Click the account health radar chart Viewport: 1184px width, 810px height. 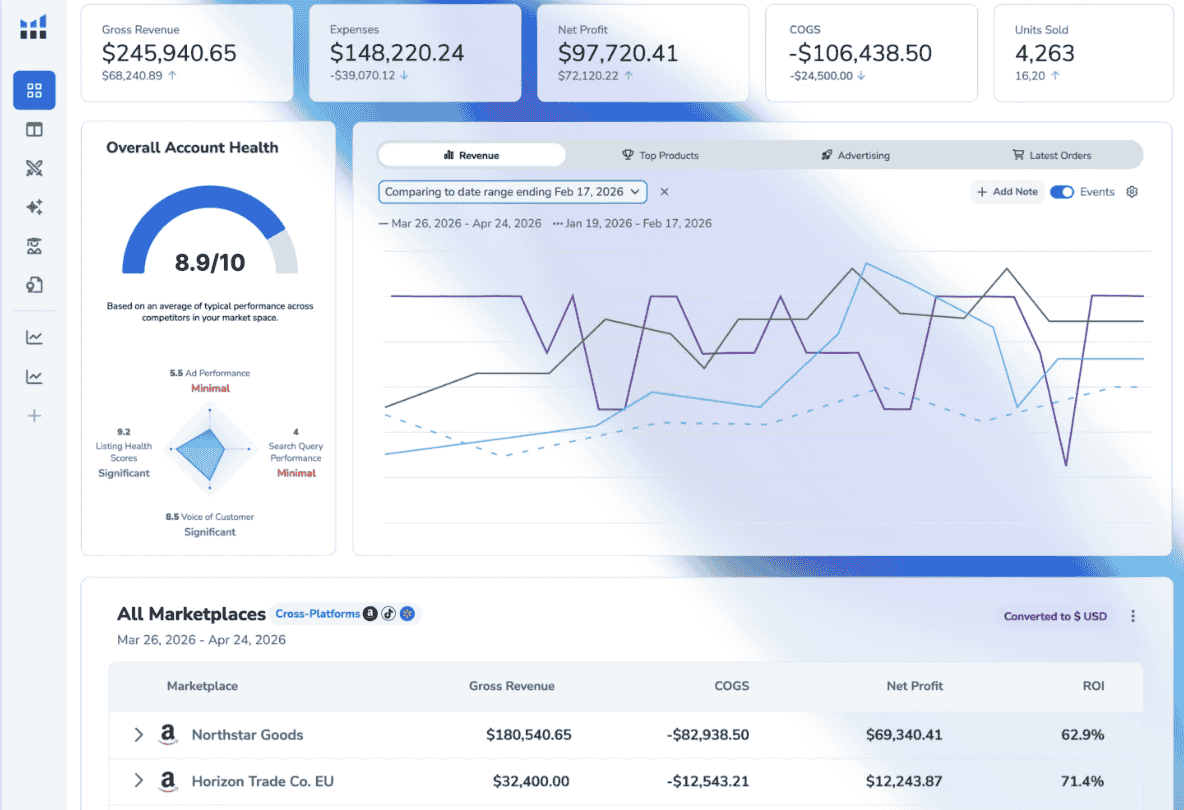coord(209,449)
